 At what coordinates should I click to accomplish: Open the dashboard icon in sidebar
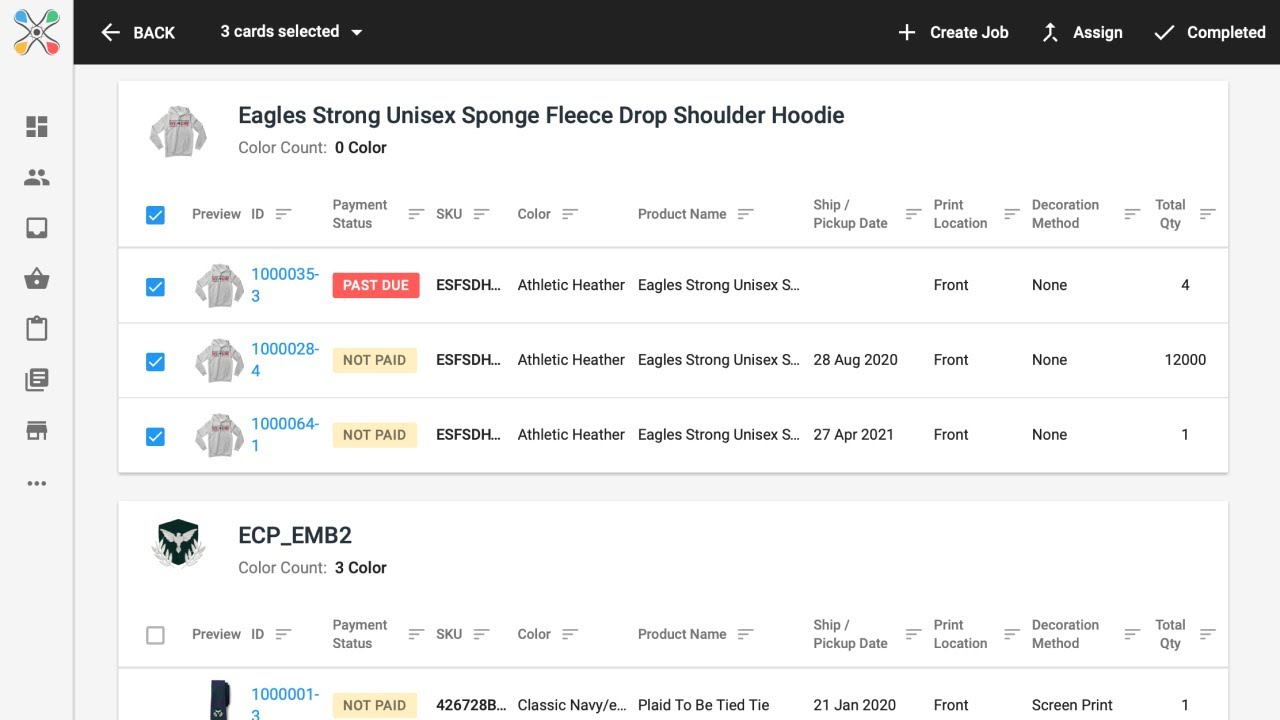(x=37, y=126)
